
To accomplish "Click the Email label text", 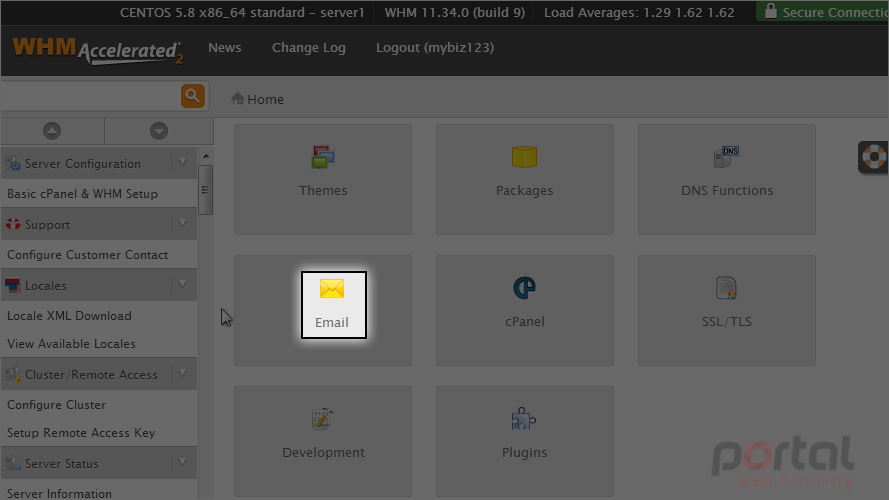I will [332, 323].
